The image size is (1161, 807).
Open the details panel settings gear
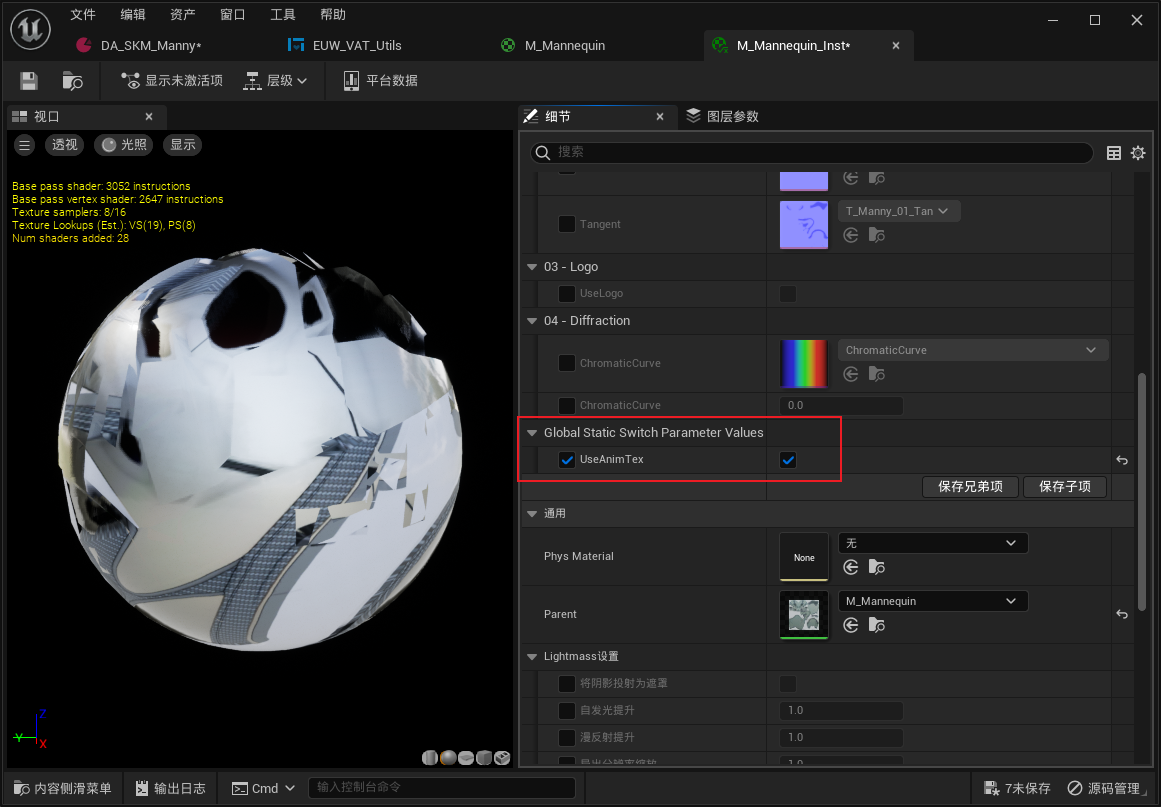click(1137, 153)
